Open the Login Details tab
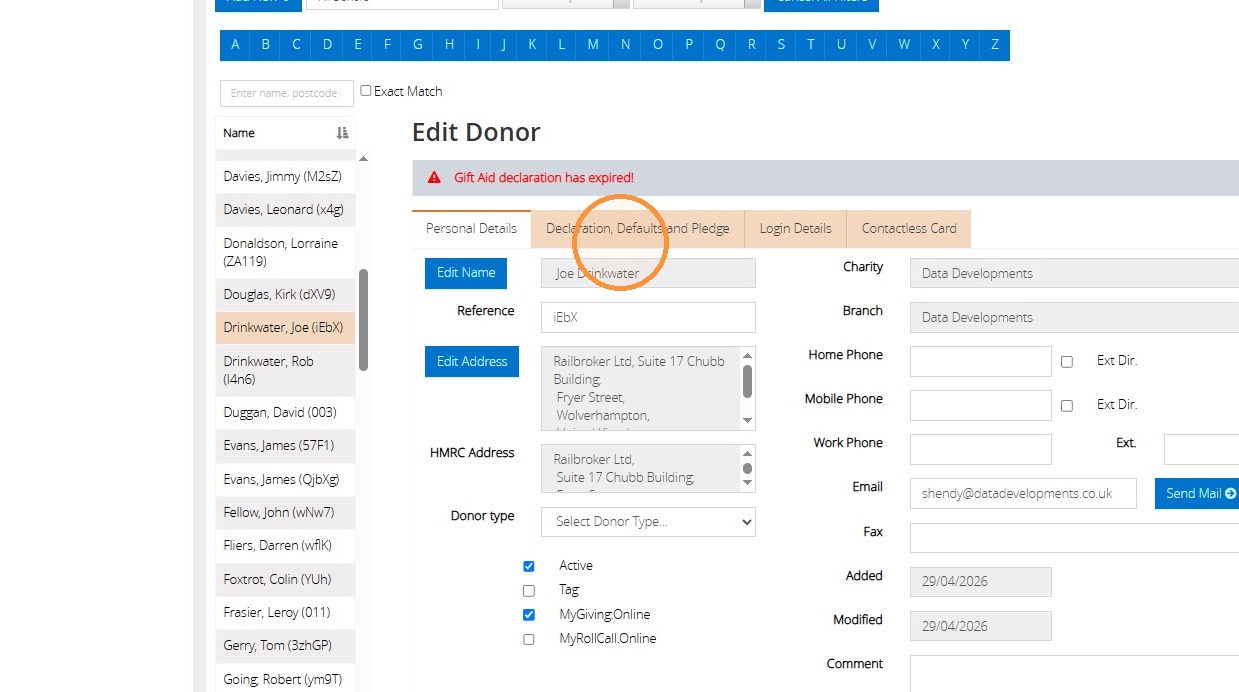 795,228
